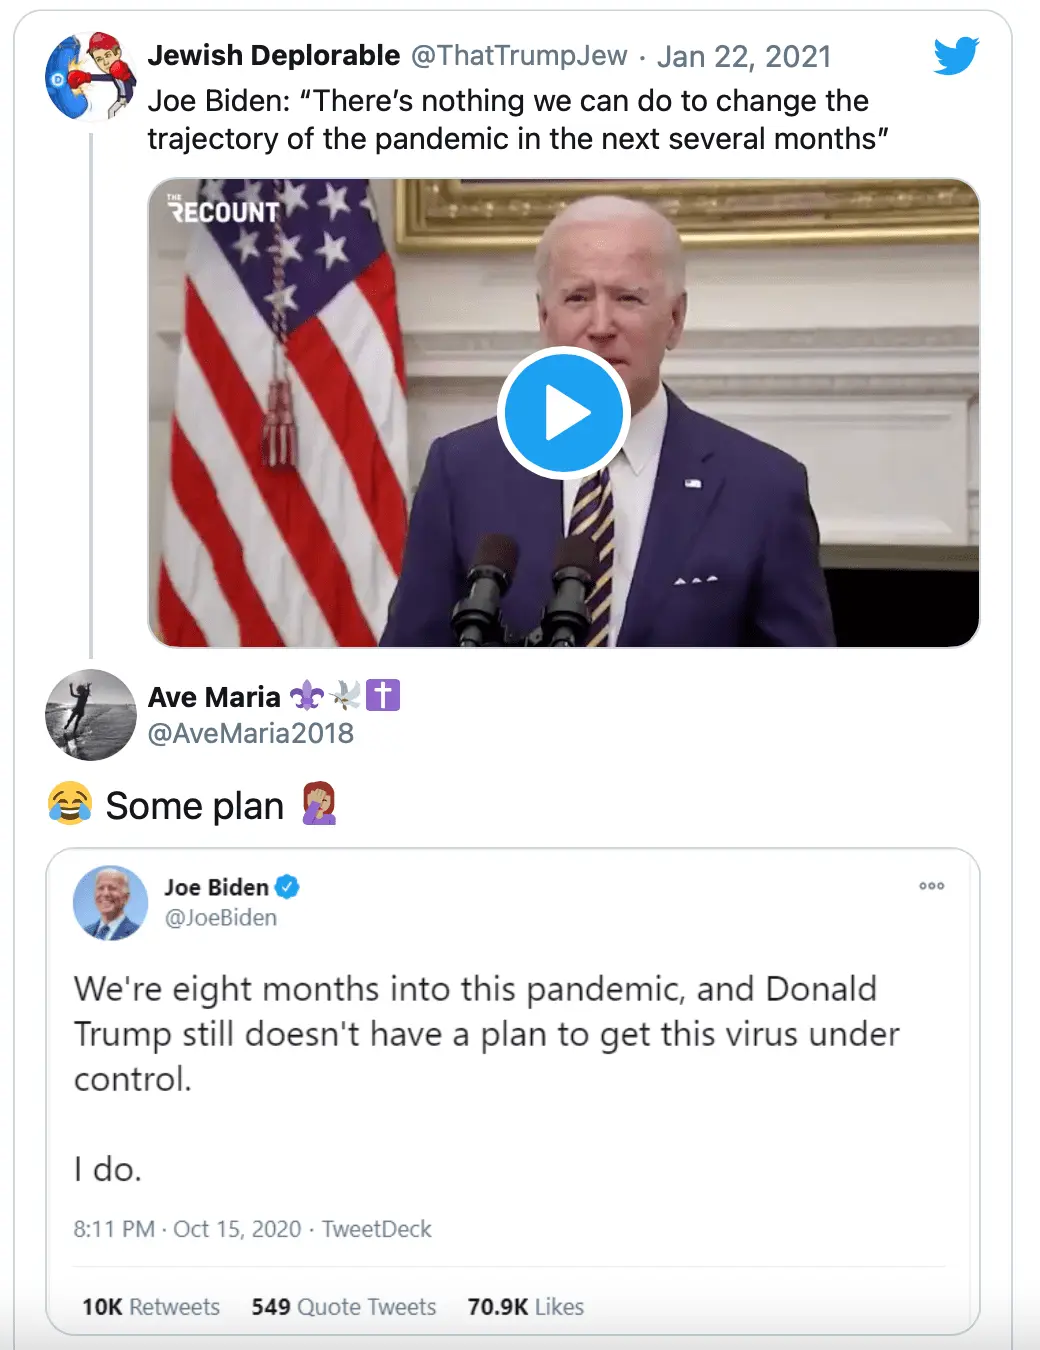Play the Biden video clip
This screenshot has width=1040, height=1350.
tap(563, 413)
